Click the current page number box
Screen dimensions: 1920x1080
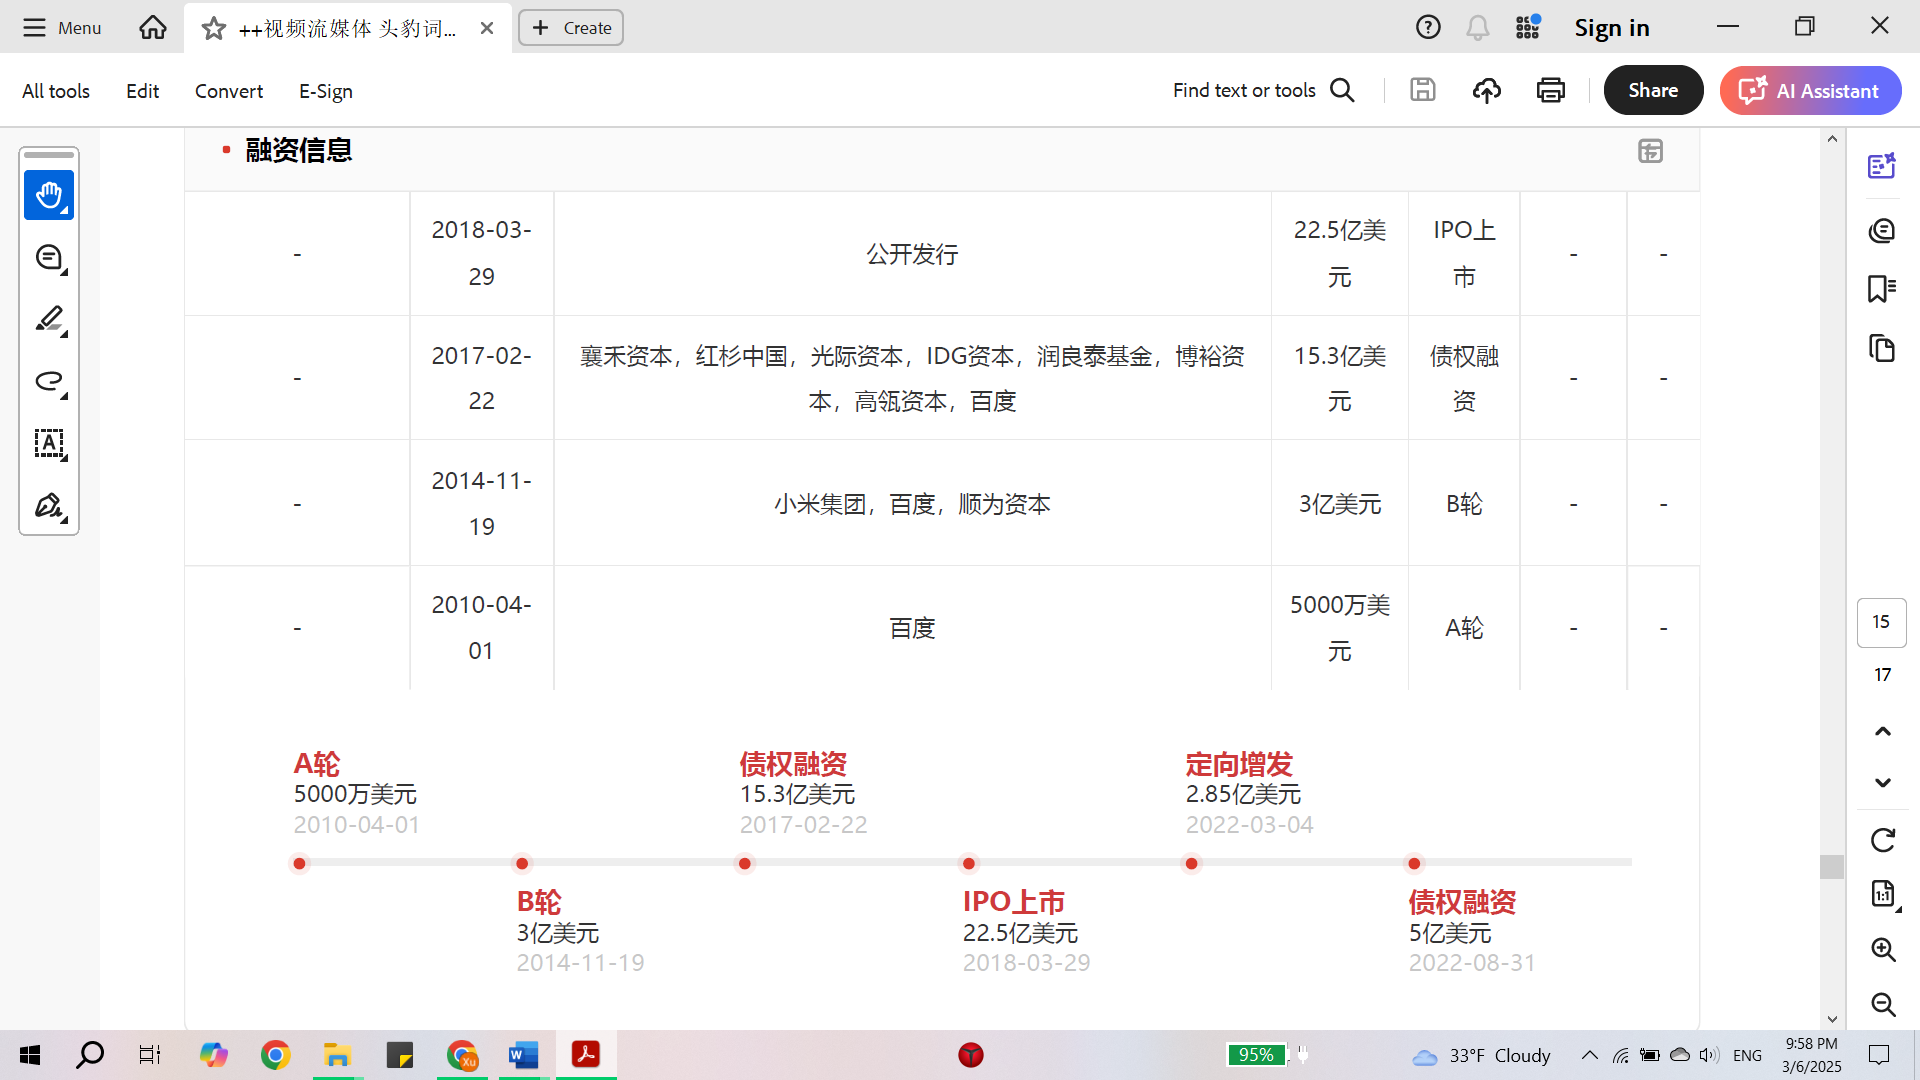tap(1881, 622)
